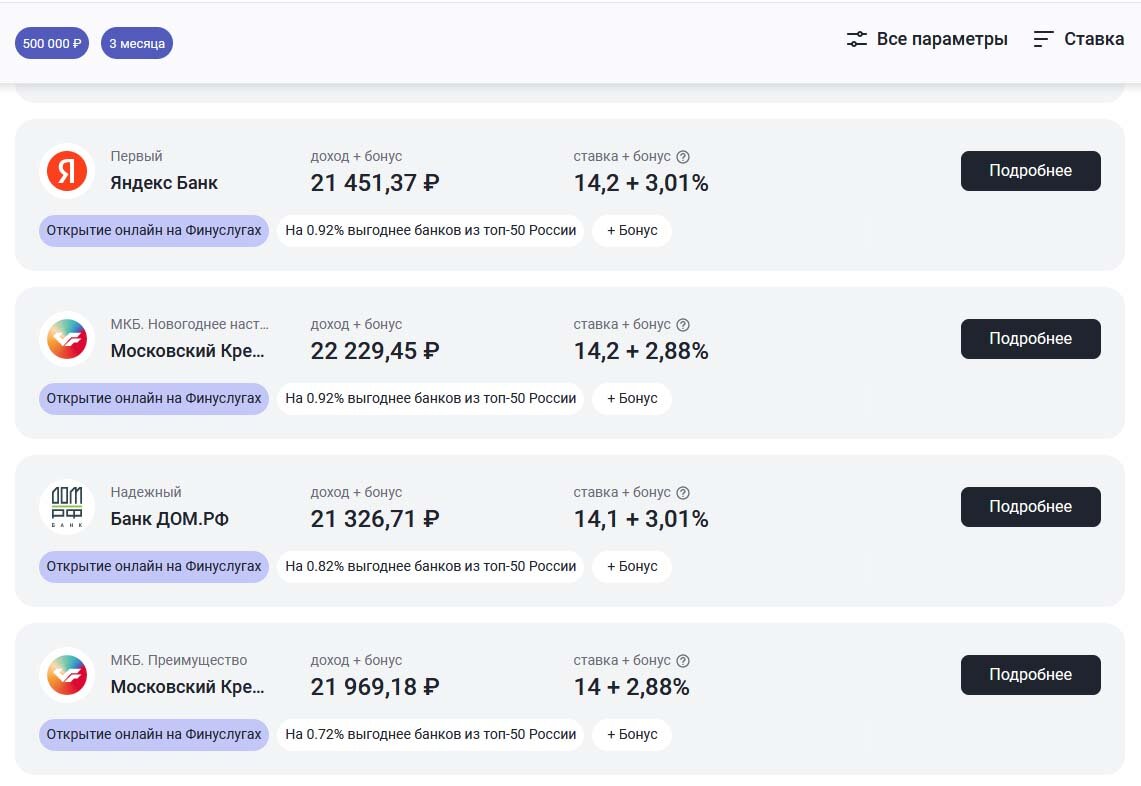Click the 22 229,45 ₽ income value
The height and width of the screenshot is (786, 1141).
[x=375, y=352]
